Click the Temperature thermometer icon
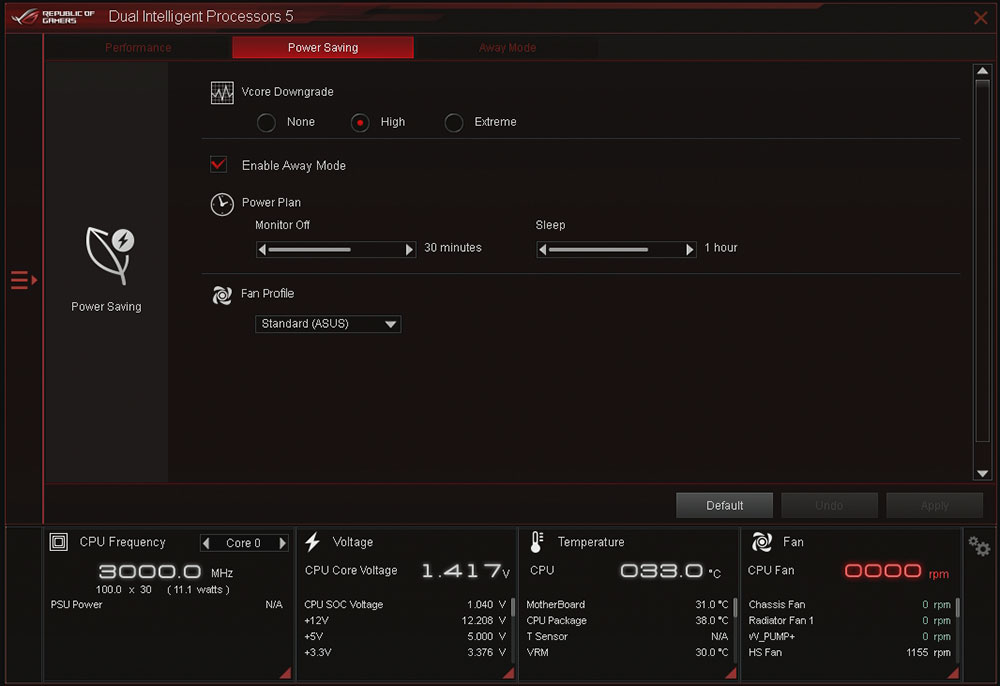 coord(537,542)
